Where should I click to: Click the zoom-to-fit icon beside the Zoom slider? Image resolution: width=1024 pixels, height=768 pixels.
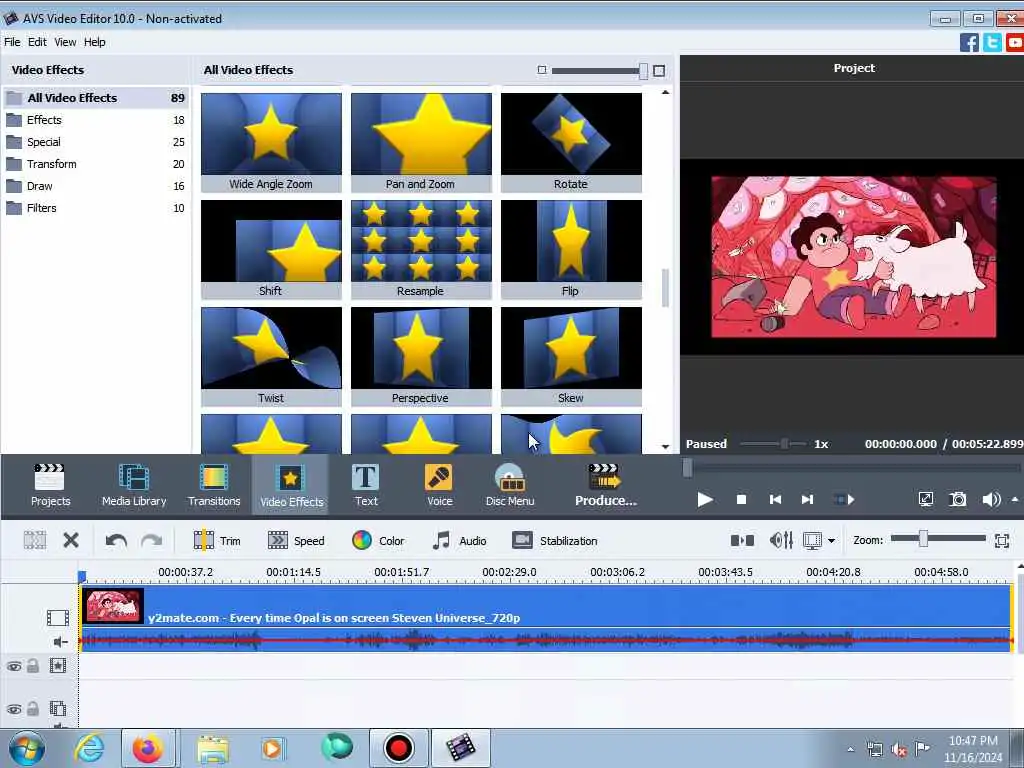[1002, 540]
